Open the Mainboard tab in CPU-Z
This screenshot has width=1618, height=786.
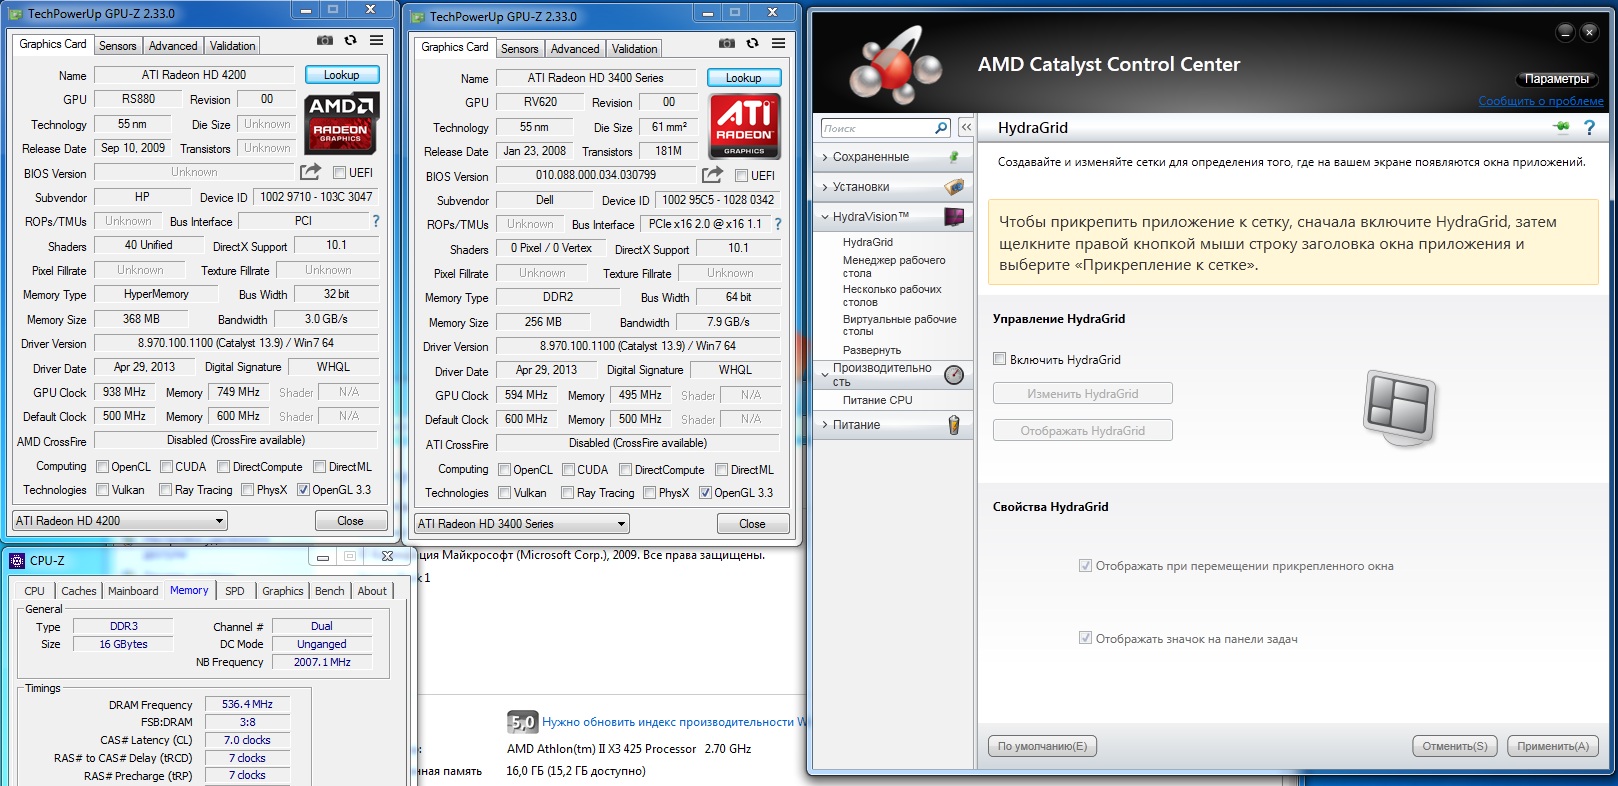coord(133,591)
